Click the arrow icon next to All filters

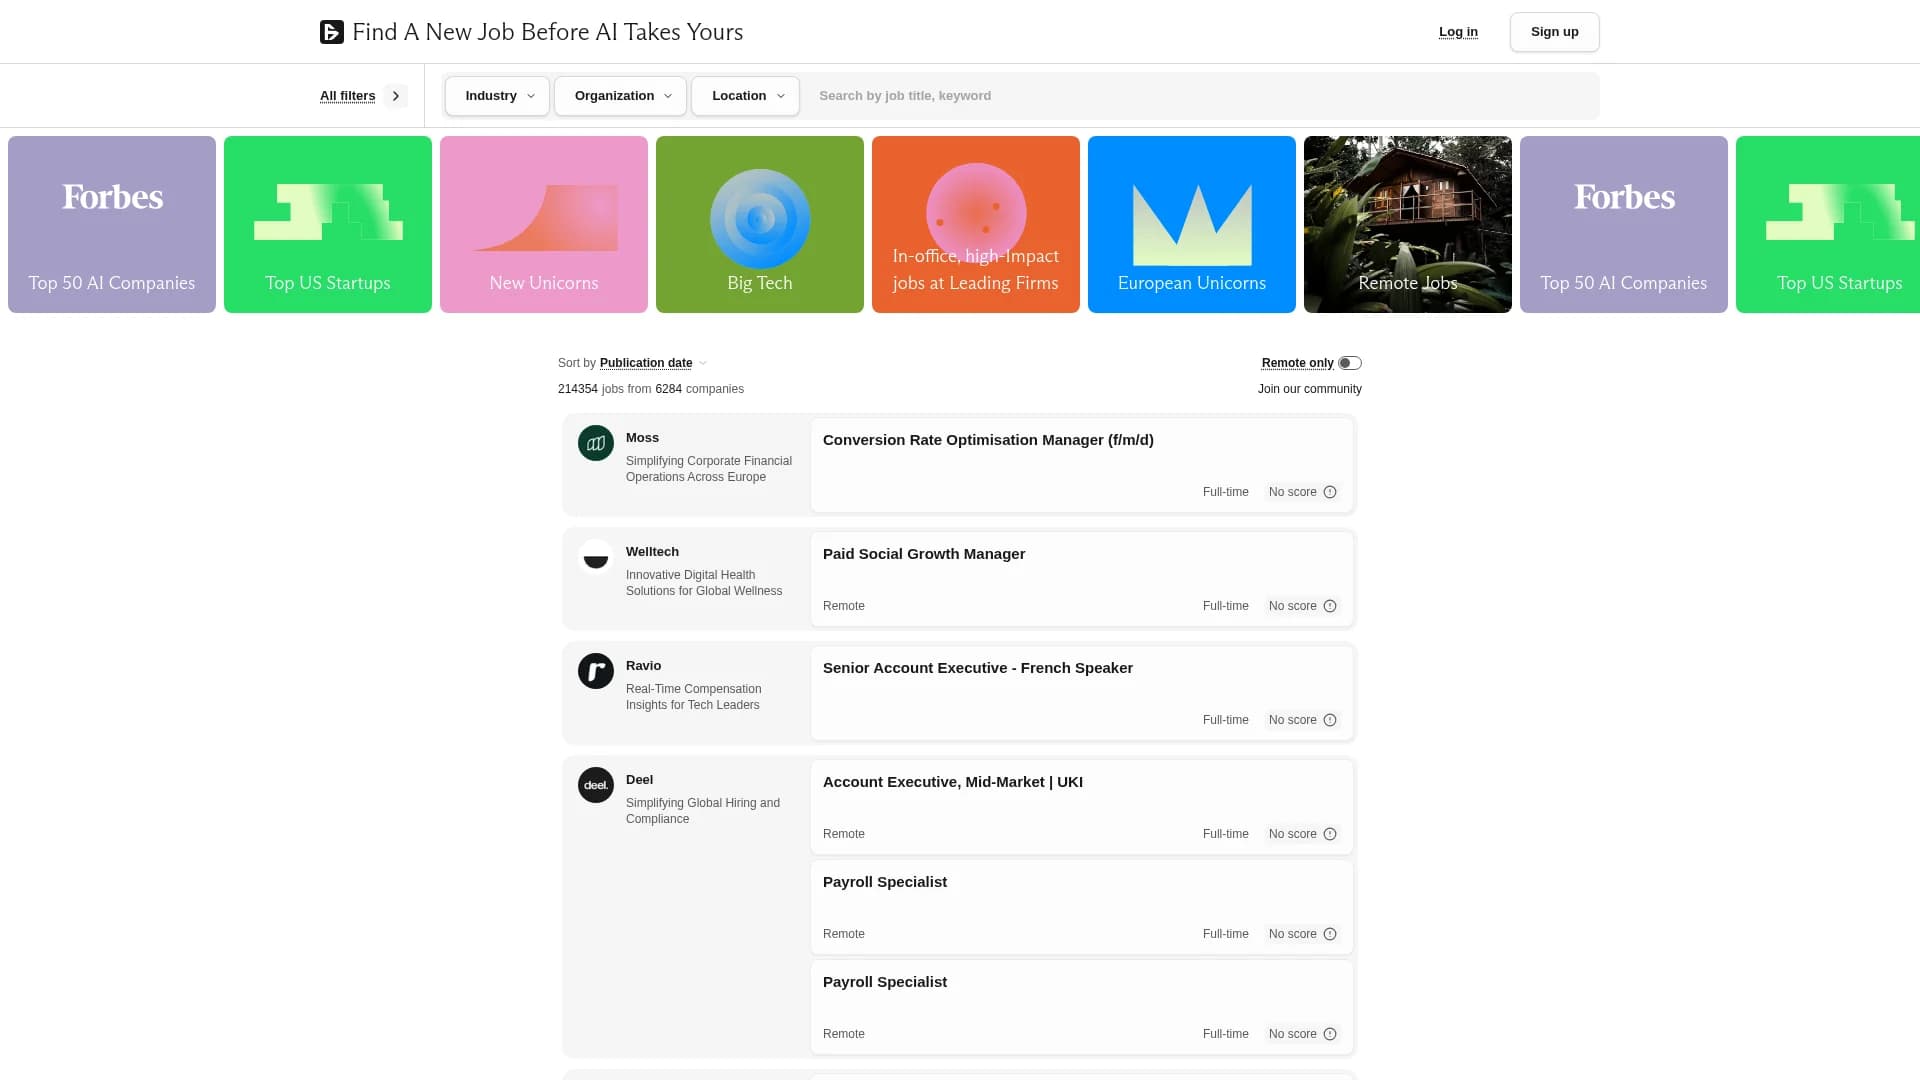(x=396, y=96)
